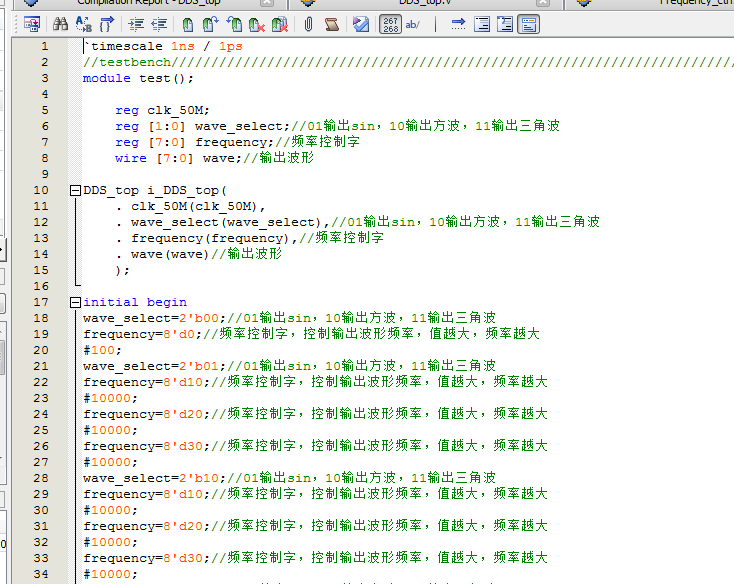Decrease indent of selected lines
734x584 pixels.
pyautogui.click(x=159, y=24)
